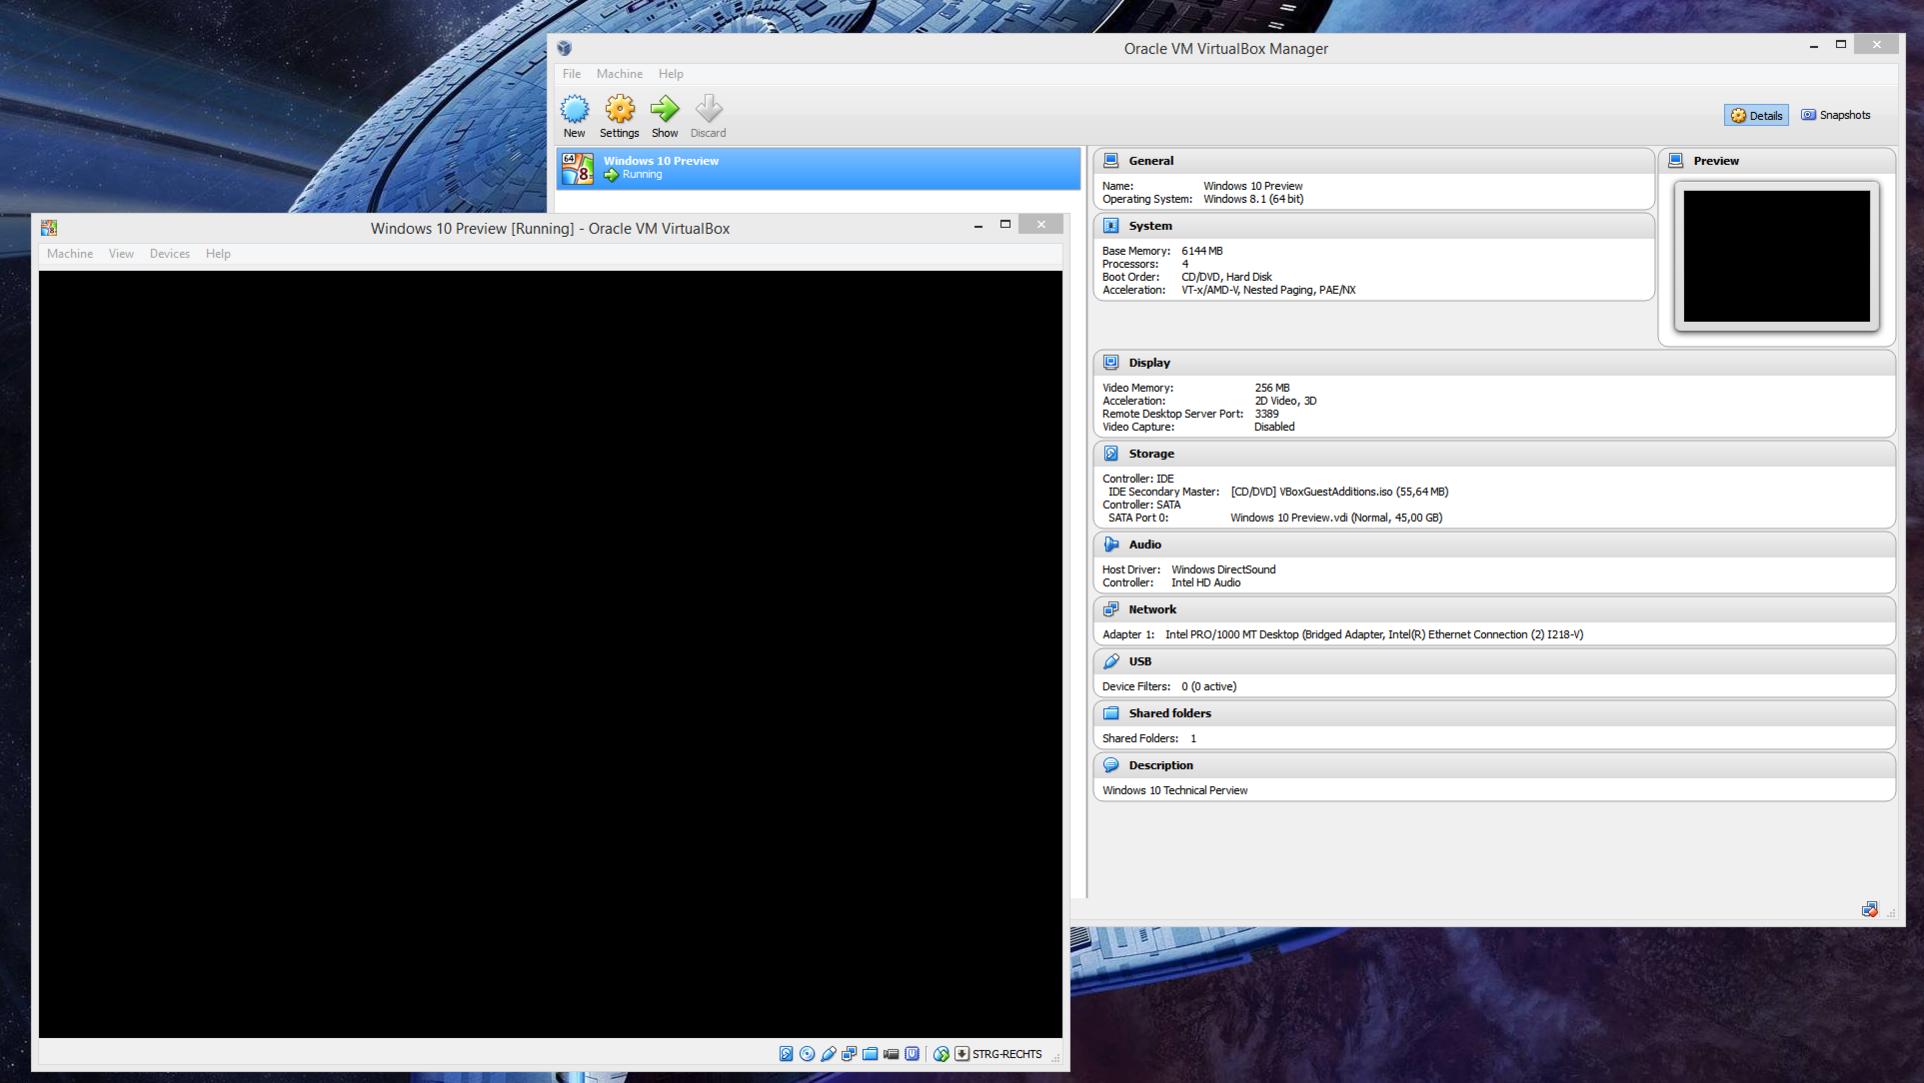
Task: Switch to the Snapshots view
Action: pos(1835,115)
